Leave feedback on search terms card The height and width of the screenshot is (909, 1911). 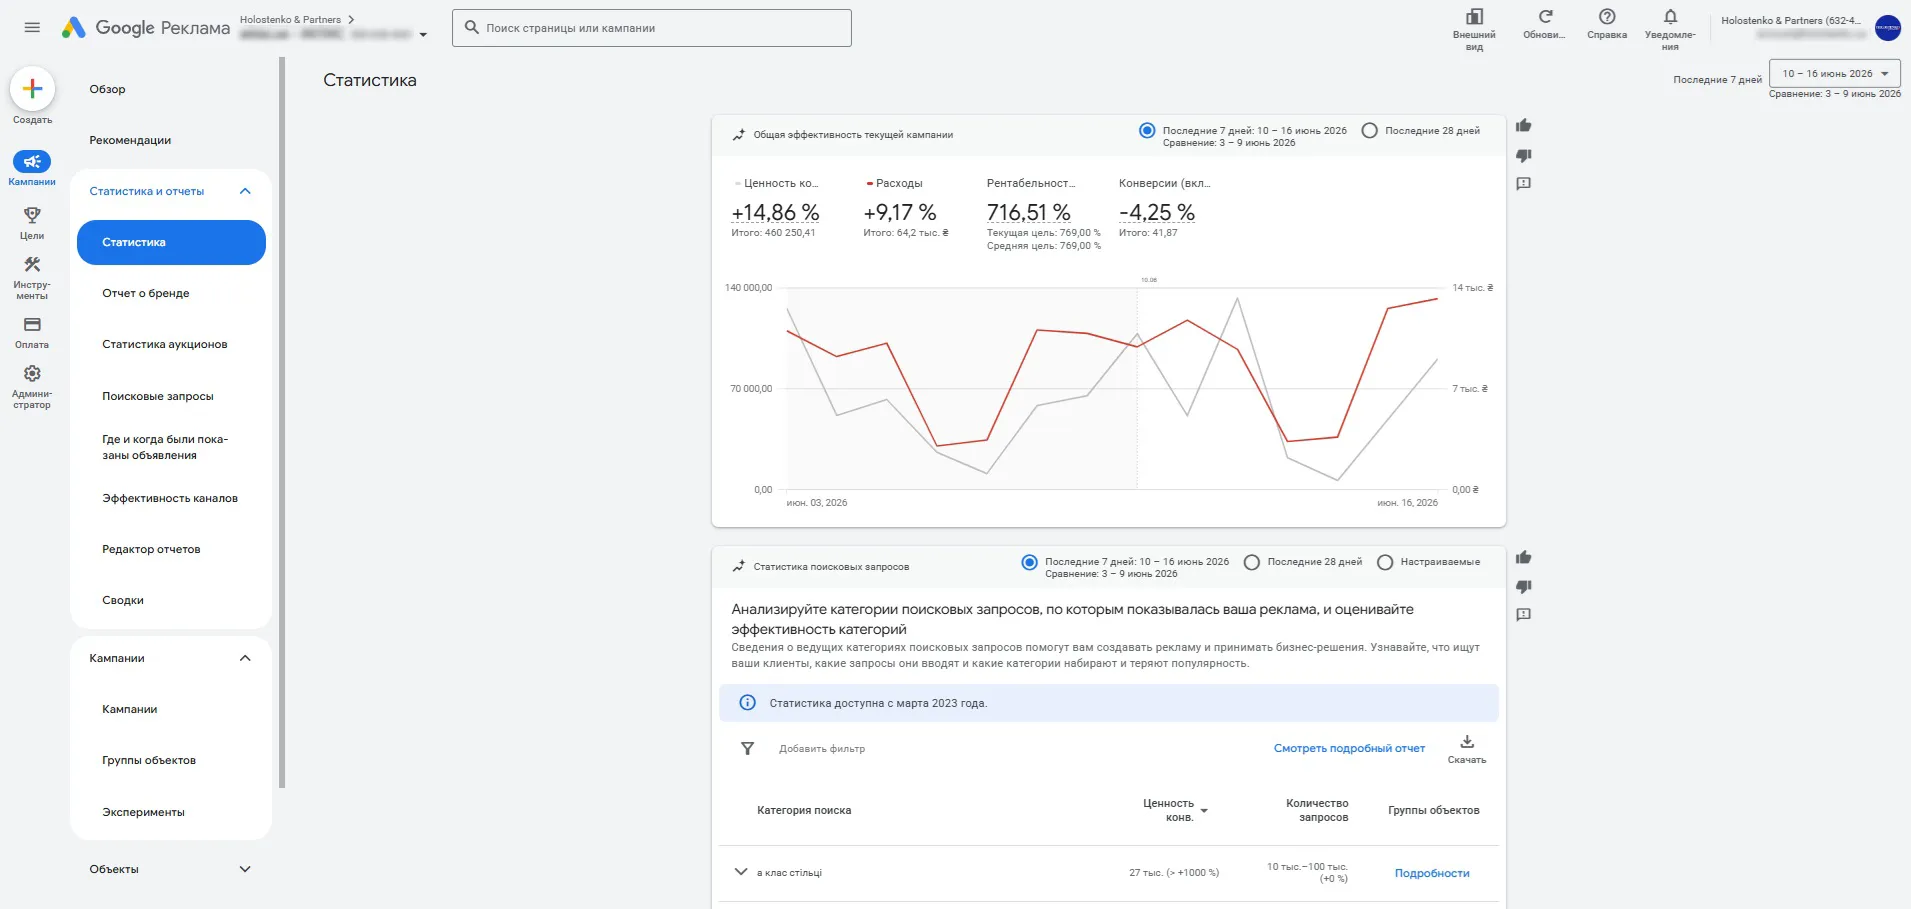tap(1523, 615)
